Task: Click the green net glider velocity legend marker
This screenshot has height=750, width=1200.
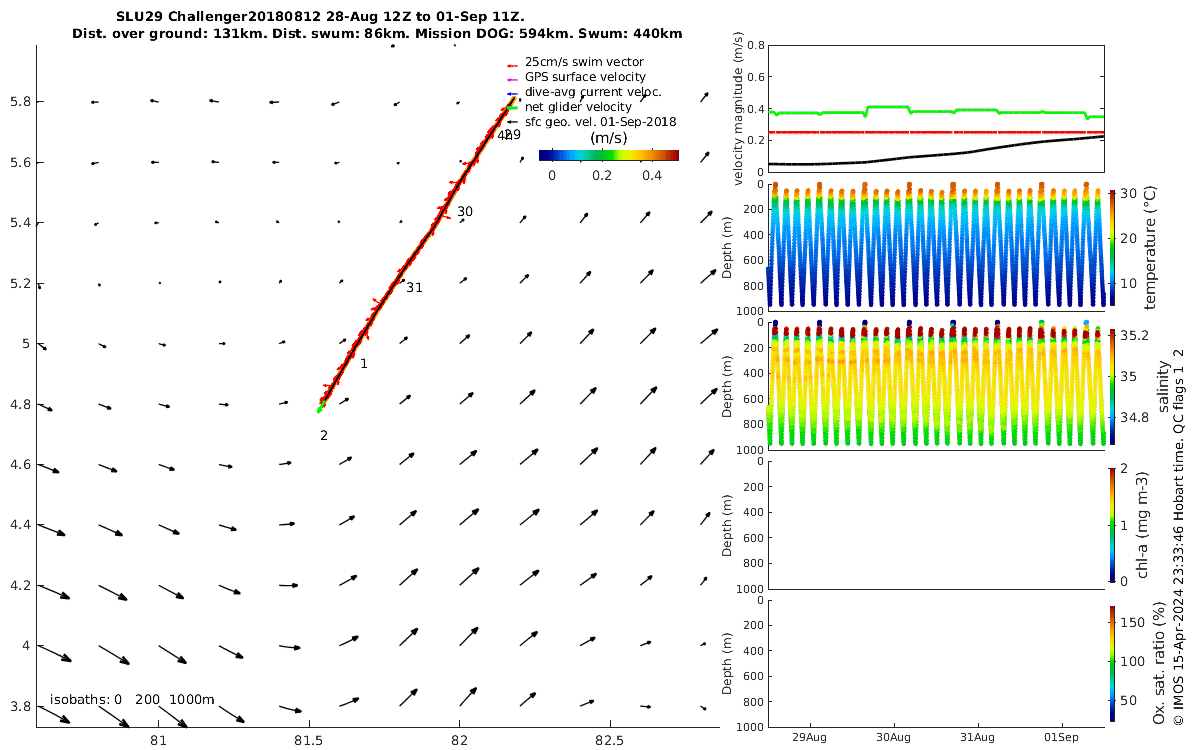Action: 511,108
